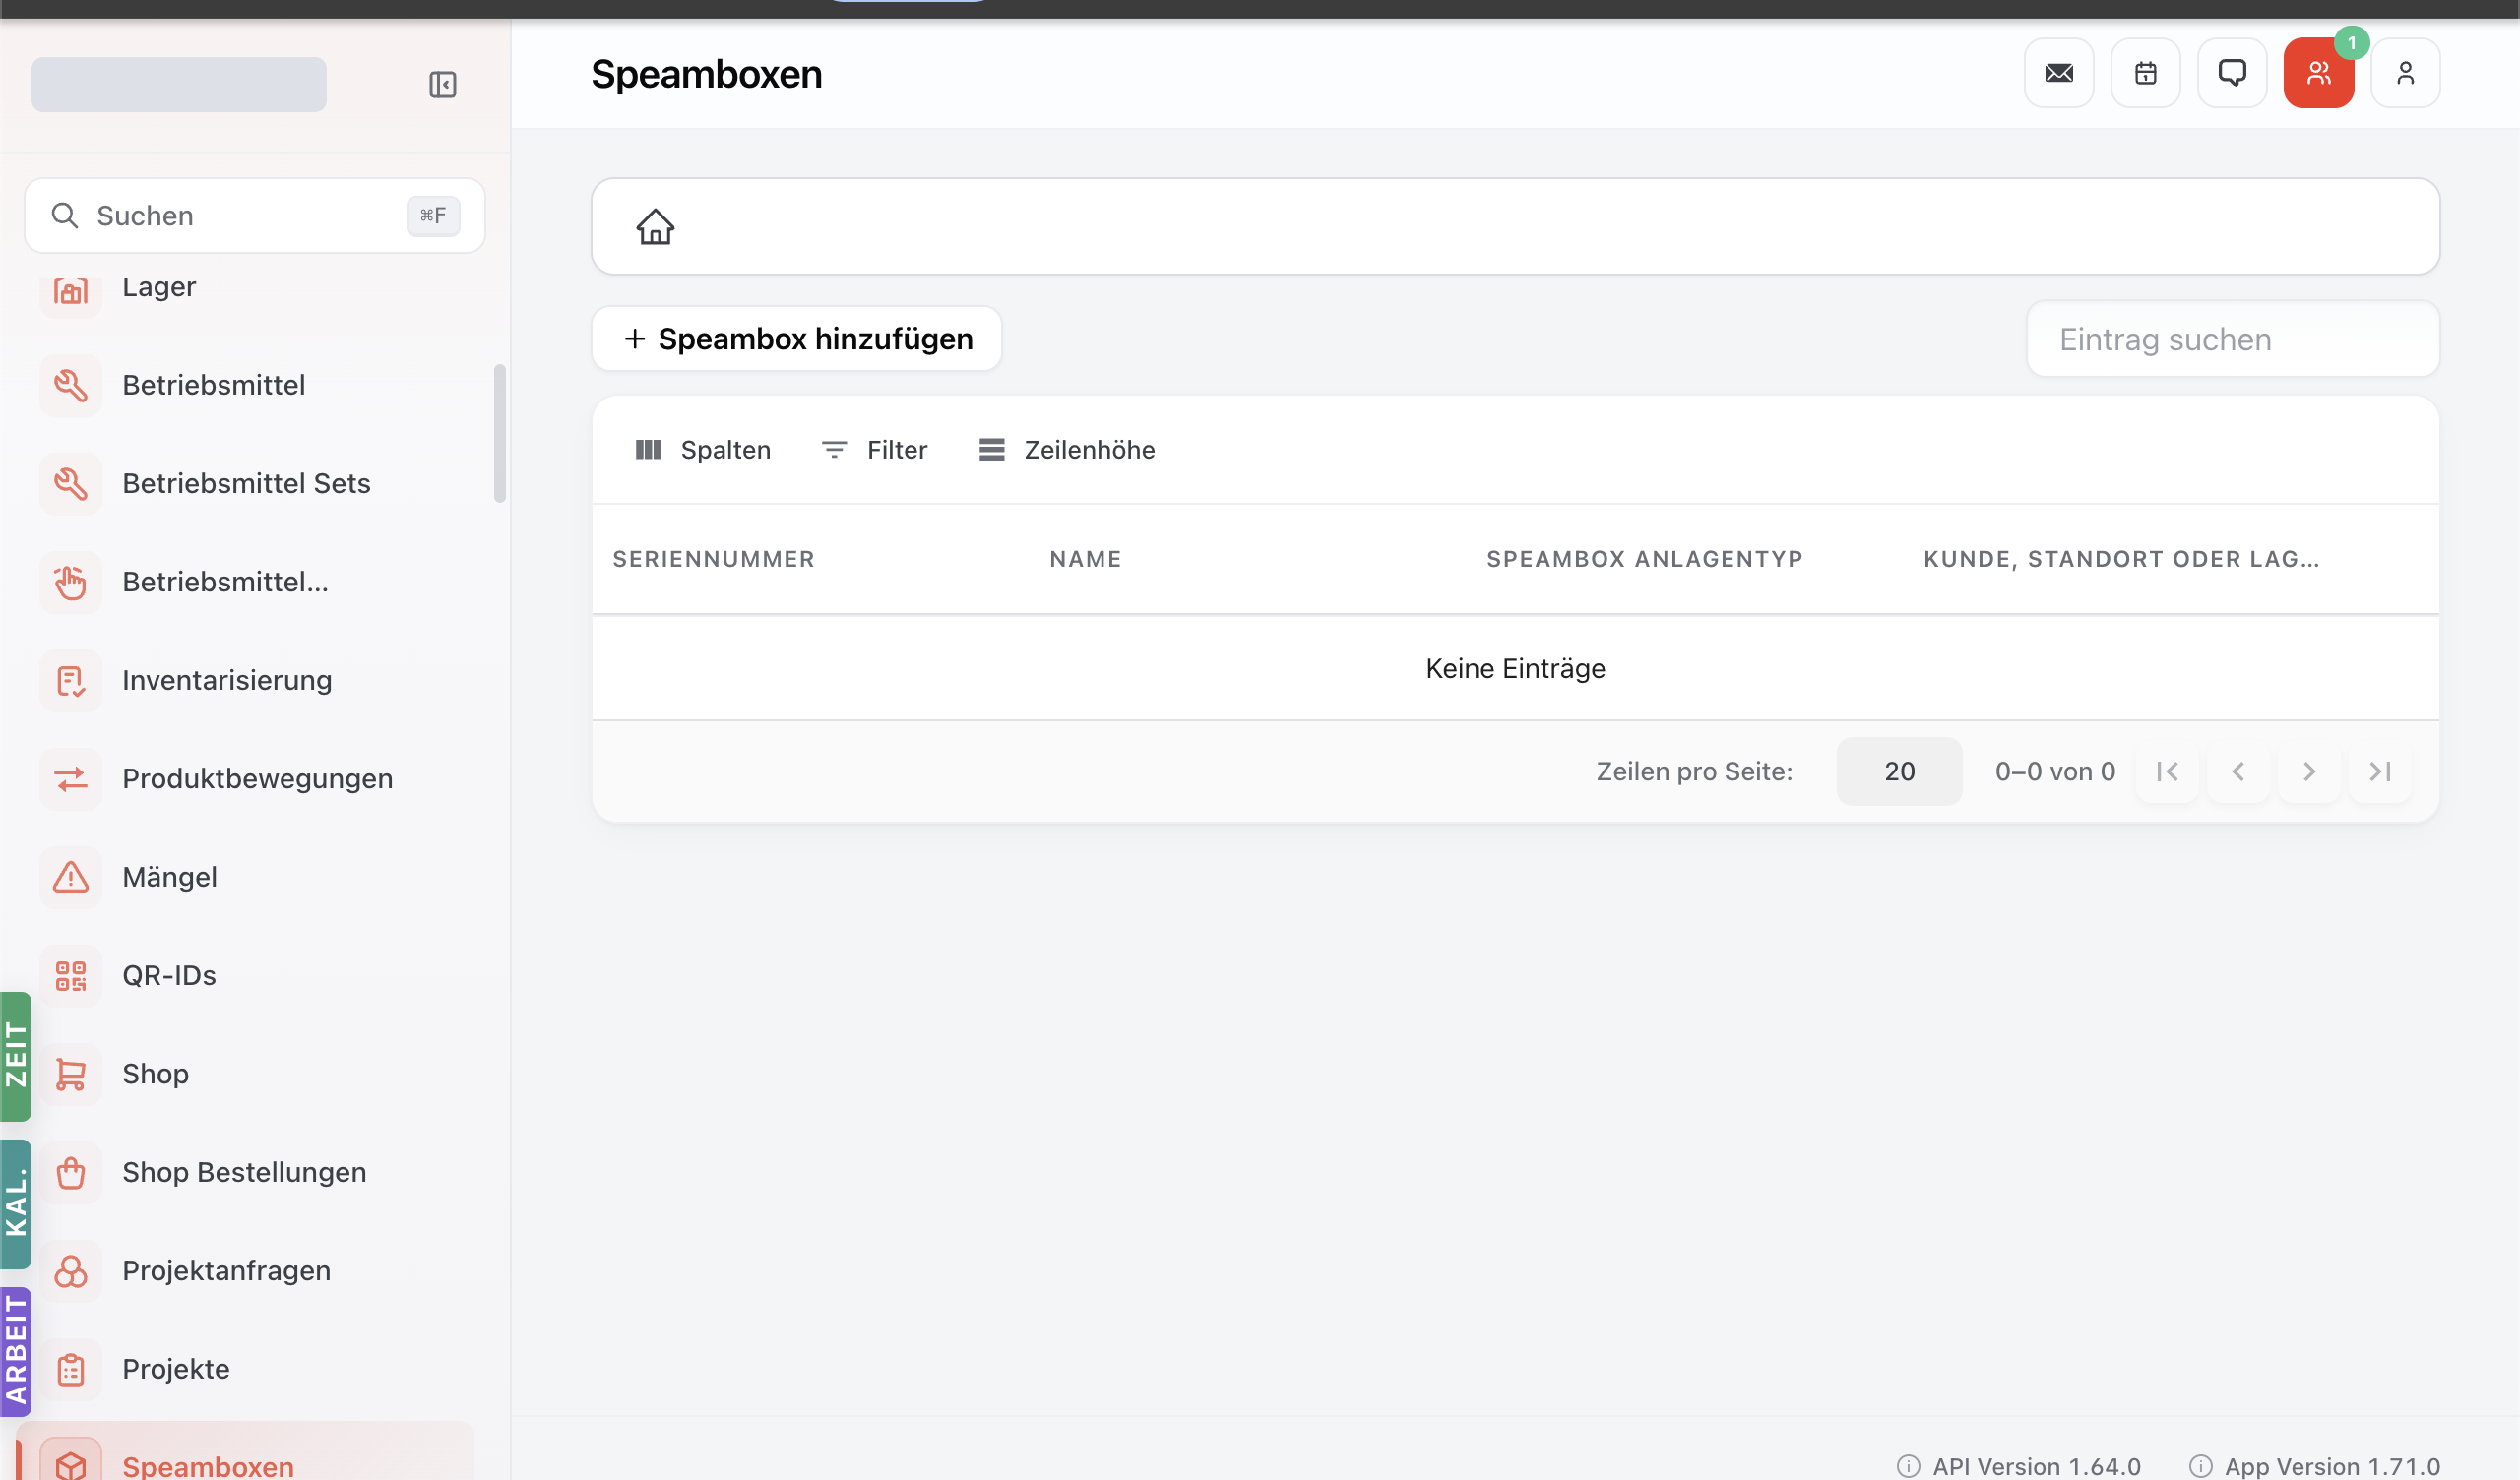Focus the Eintrag suchen search field
The height and width of the screenshot is (1480, 2520).
(2232, 339)
